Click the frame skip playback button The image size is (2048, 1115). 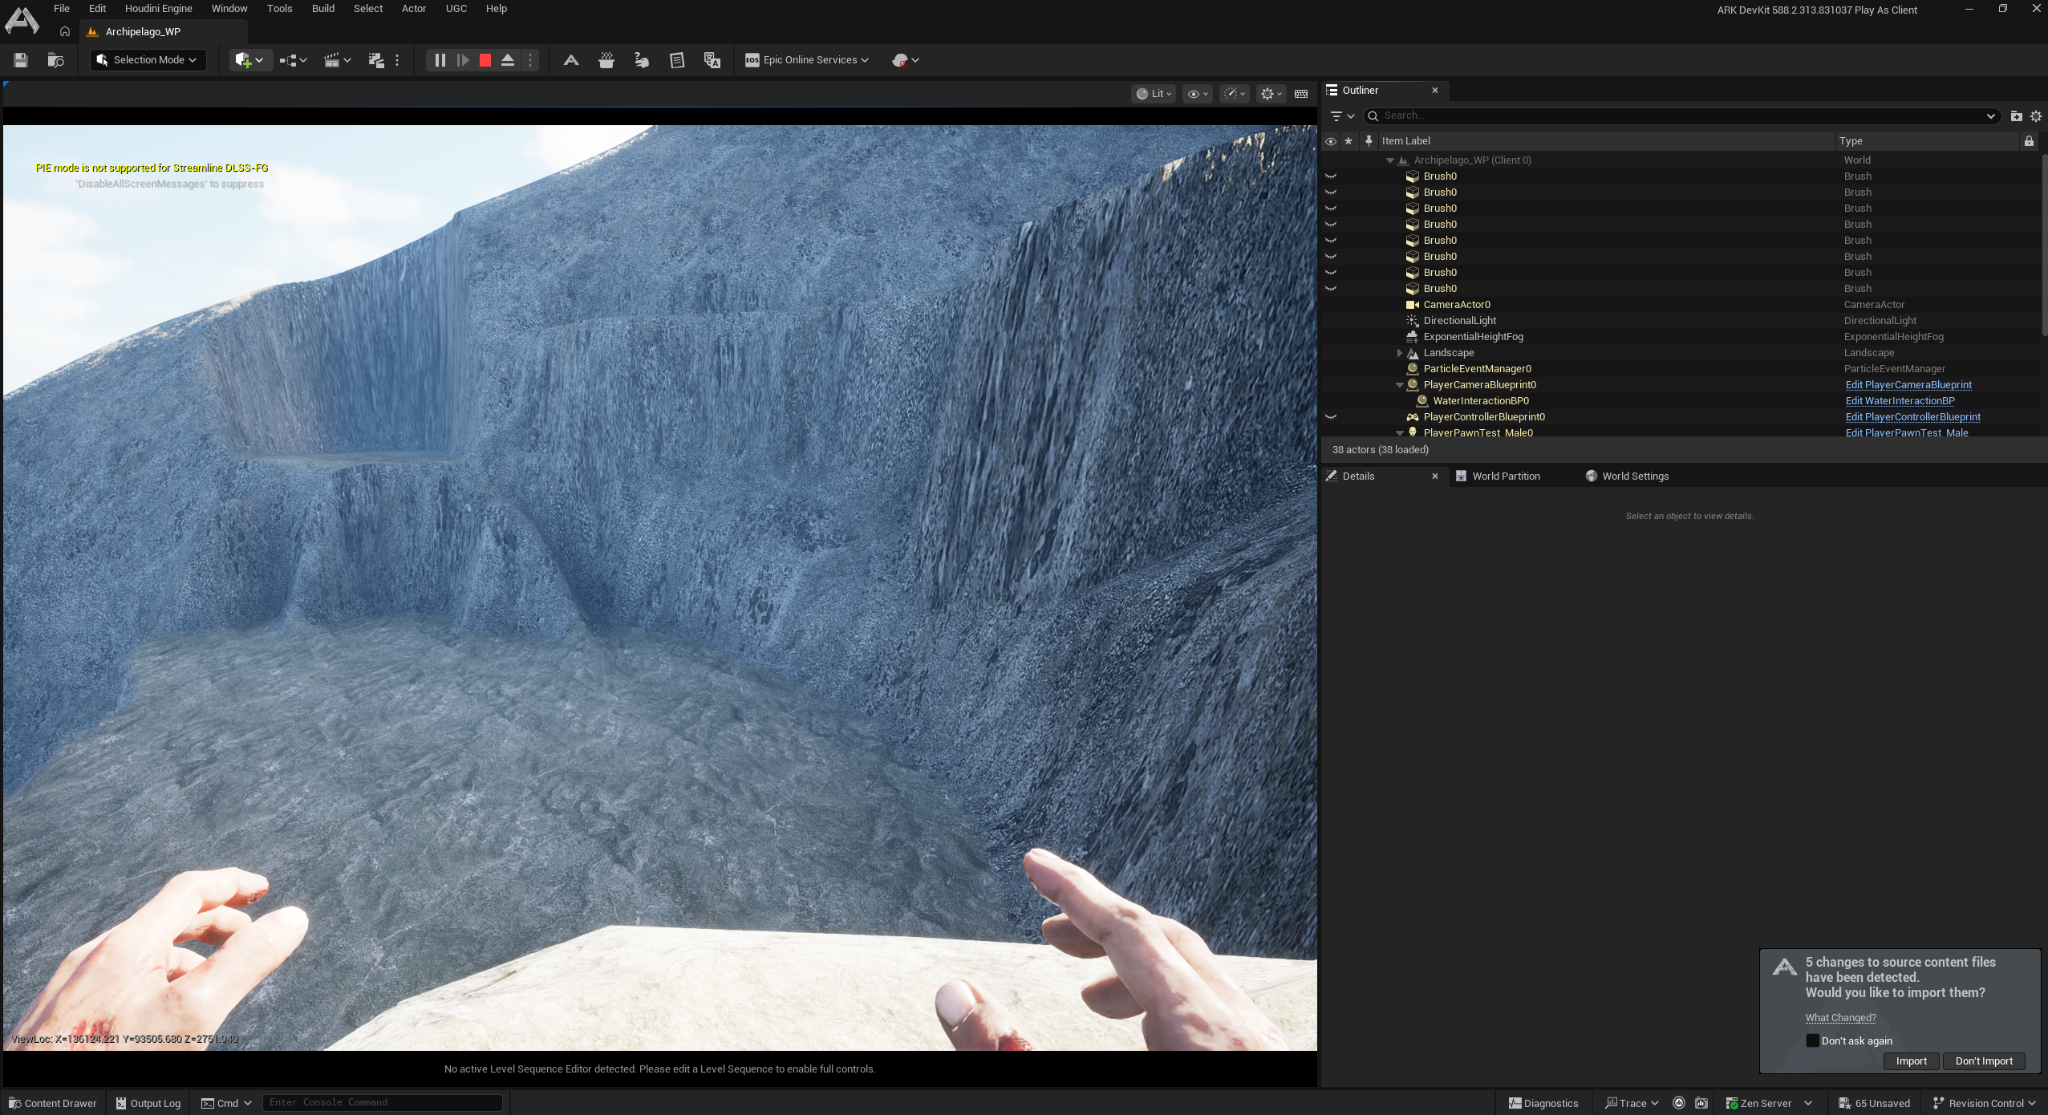462,60
